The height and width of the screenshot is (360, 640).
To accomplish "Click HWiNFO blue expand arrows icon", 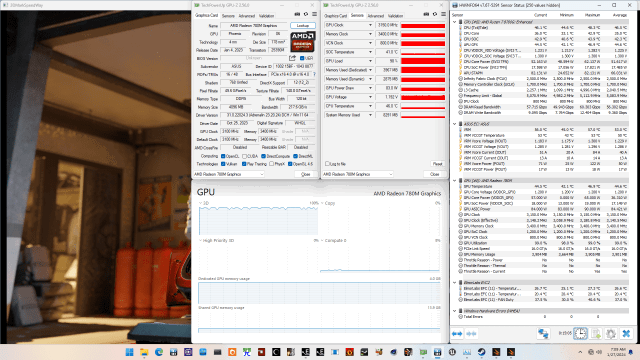I will [x=457, y=334].
